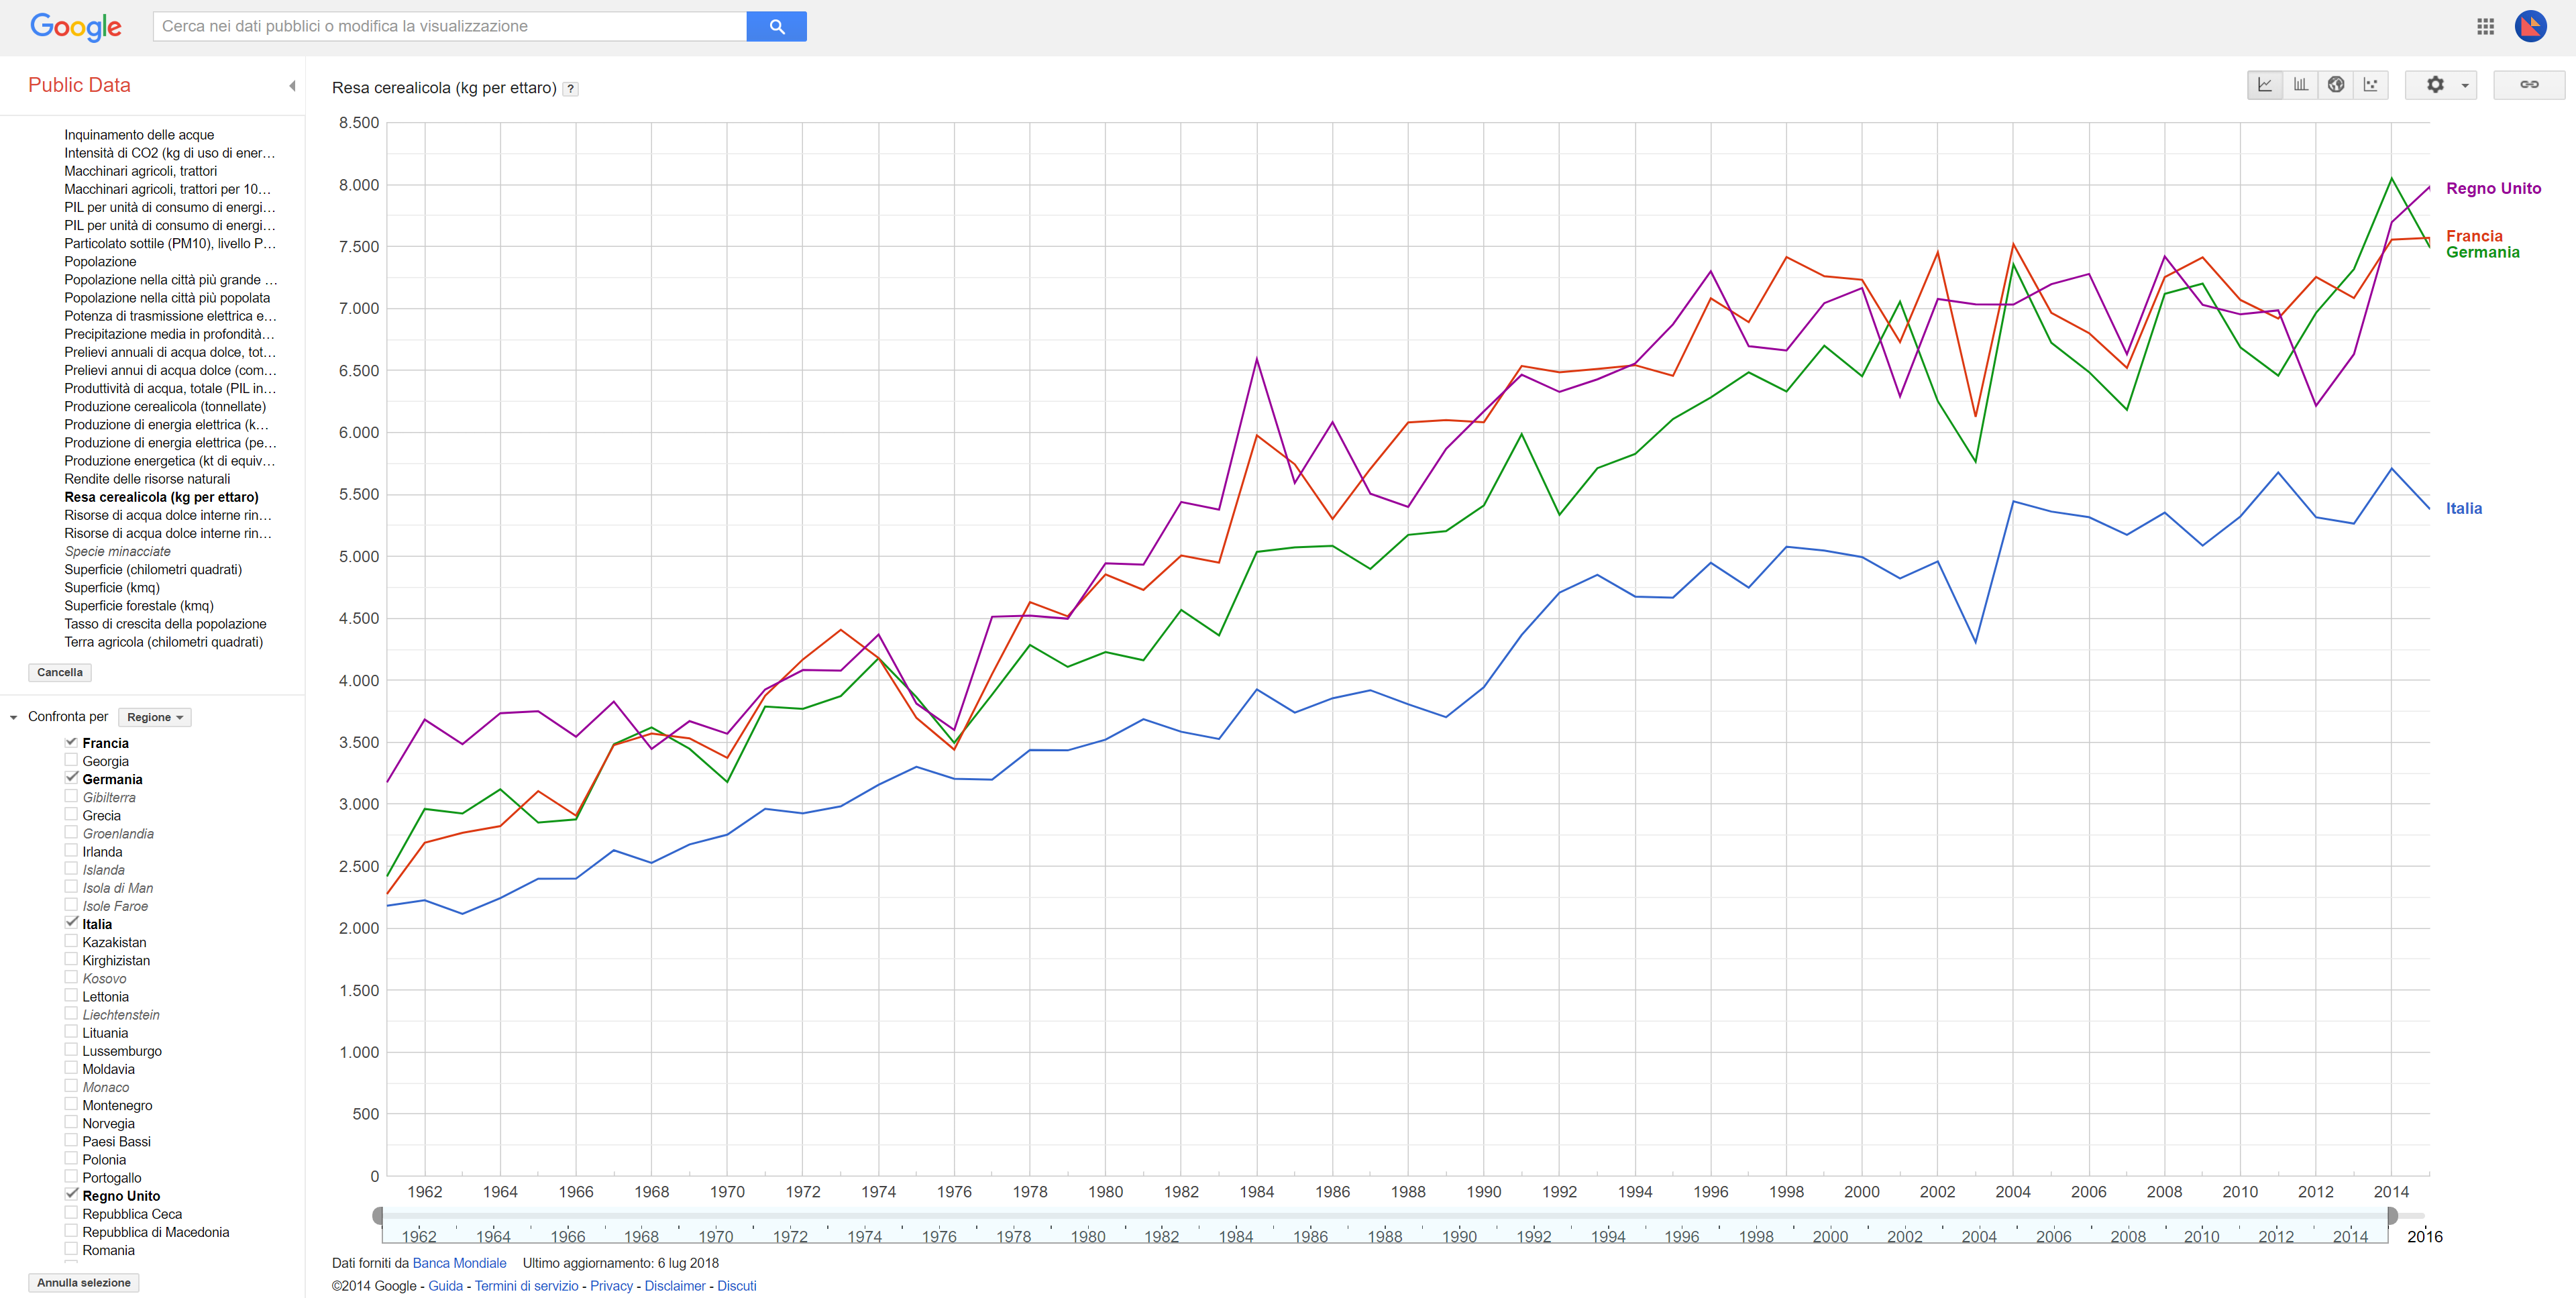Switch to map chart view

2336,85
